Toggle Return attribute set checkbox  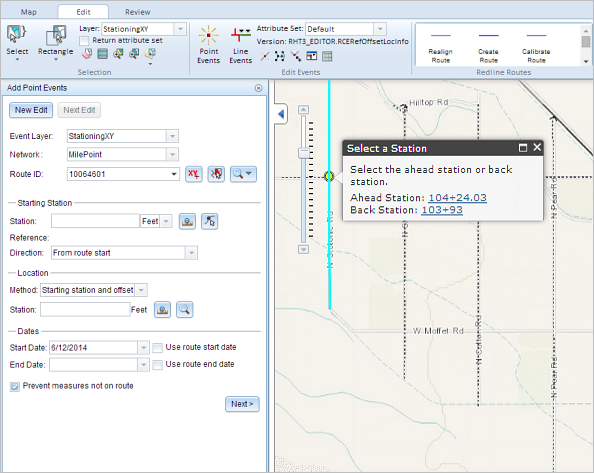(x=84, y=41)
